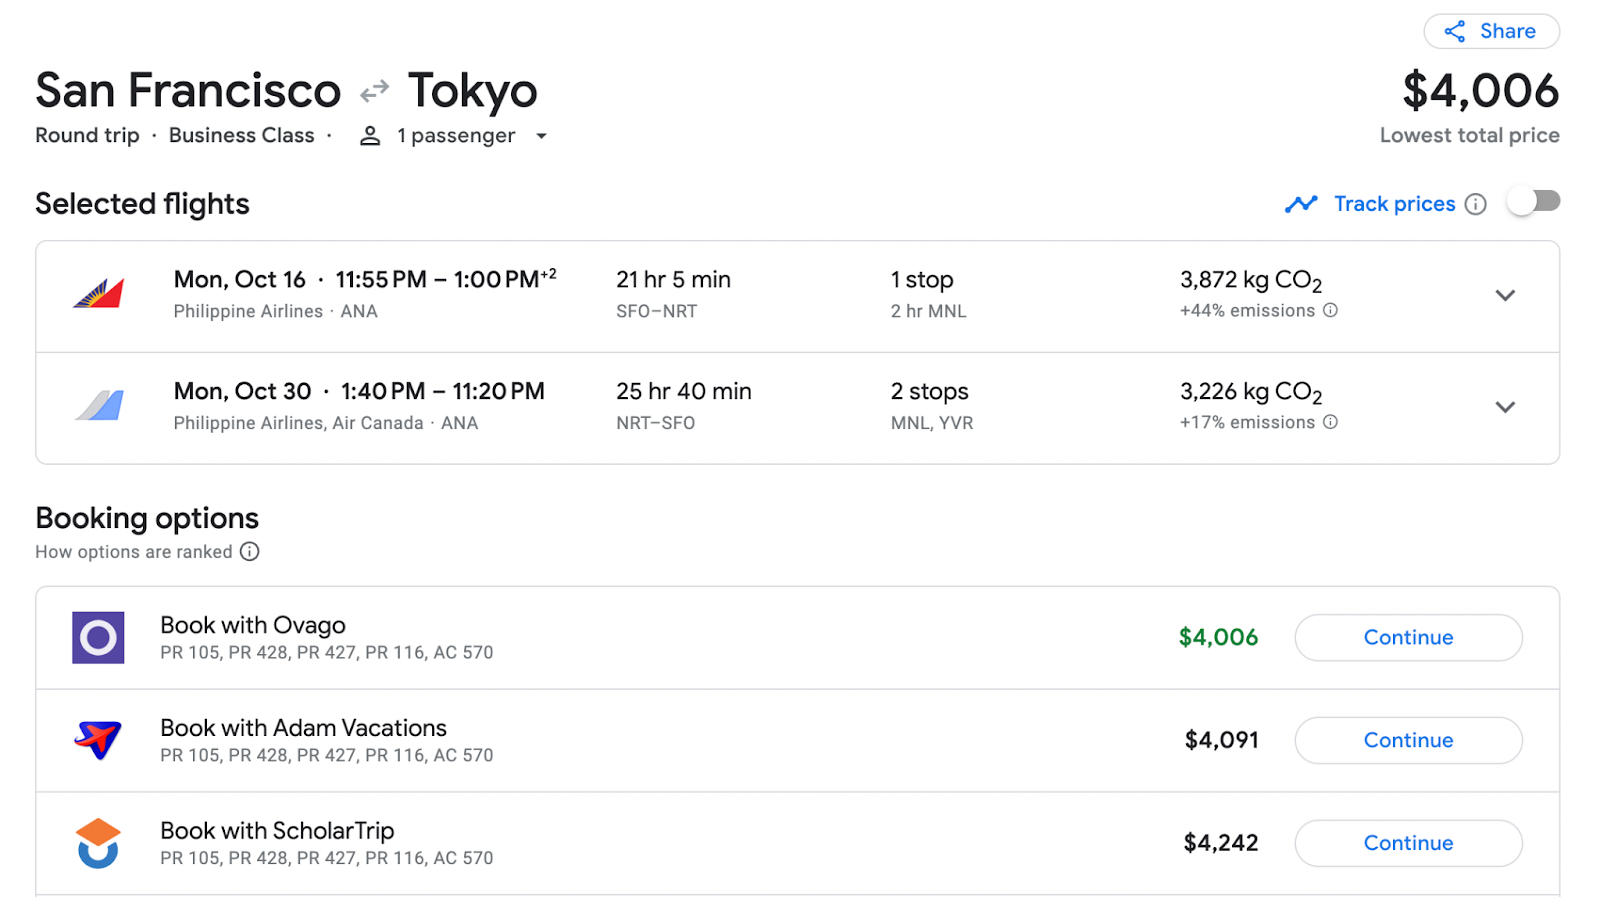This screenshot has width=1600, height=897.
Task: Continue booking with Adam Vacations
Action: pos(1408,740)
